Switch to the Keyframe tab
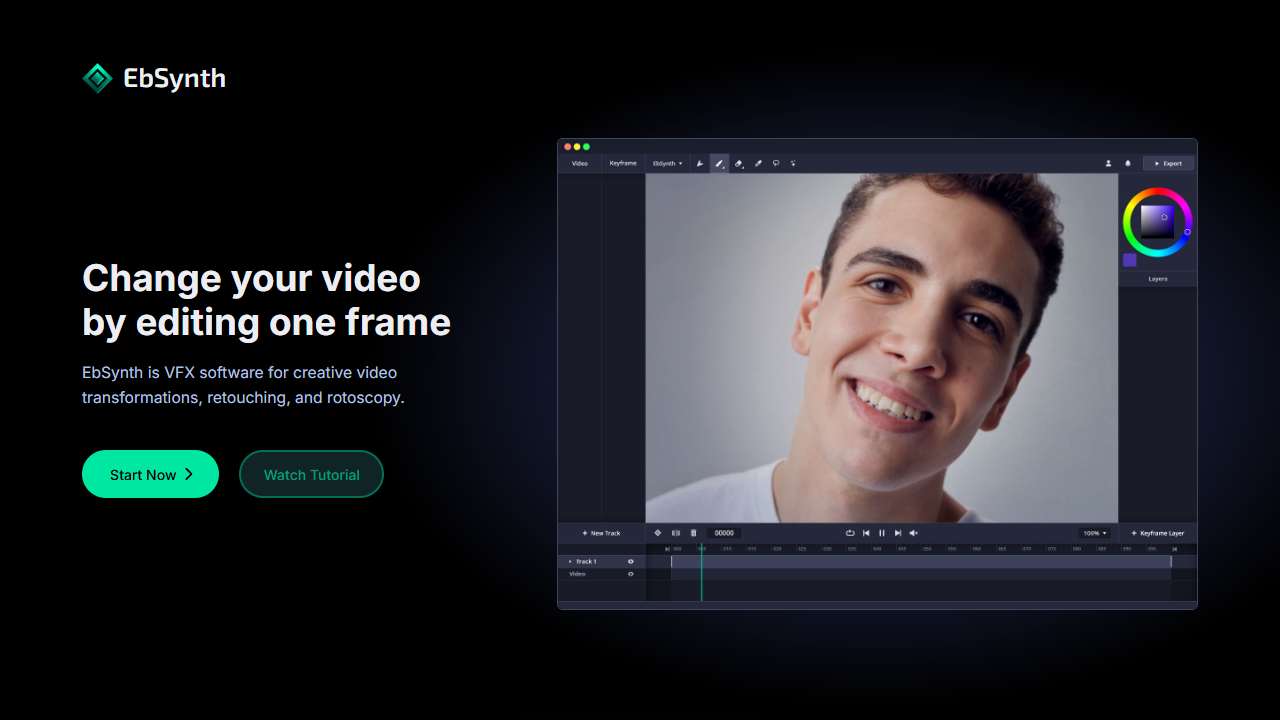This screenshot has width=1280, height=720. [623, 163]
